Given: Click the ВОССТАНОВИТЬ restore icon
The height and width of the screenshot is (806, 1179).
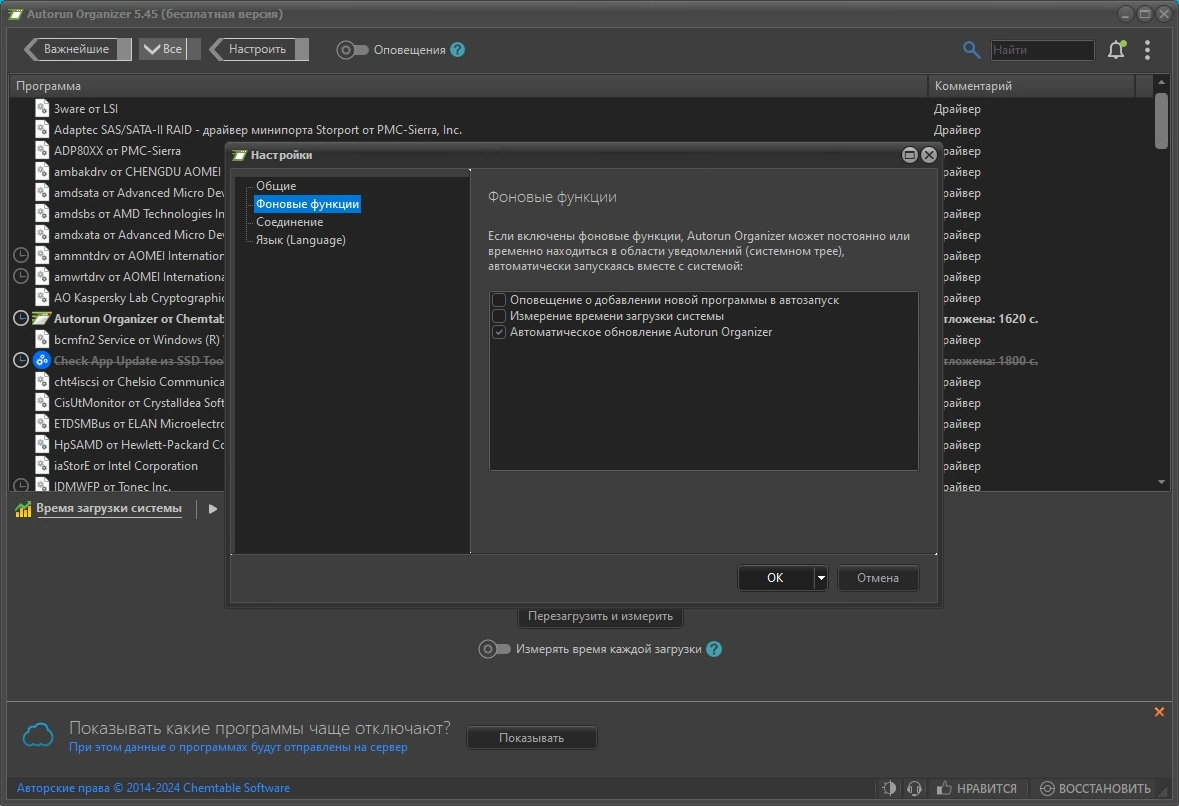Looking at the screenshot, I should coord(1047,788).
